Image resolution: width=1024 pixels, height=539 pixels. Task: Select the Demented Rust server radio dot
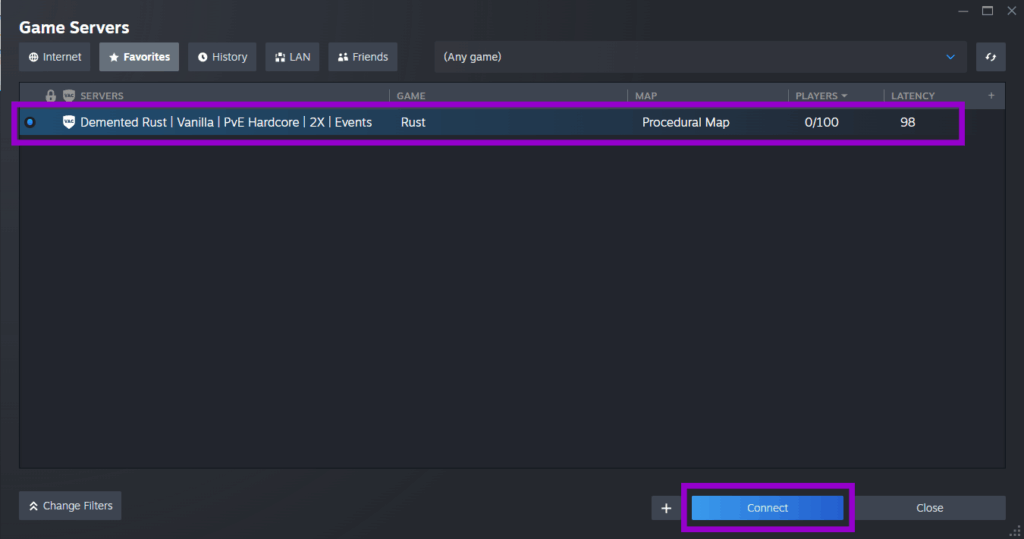(29, 122)
